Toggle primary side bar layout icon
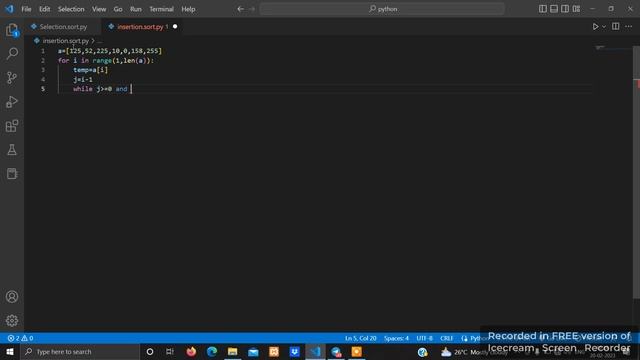Viewport: 640px width, 360px height. pos(542,9)
